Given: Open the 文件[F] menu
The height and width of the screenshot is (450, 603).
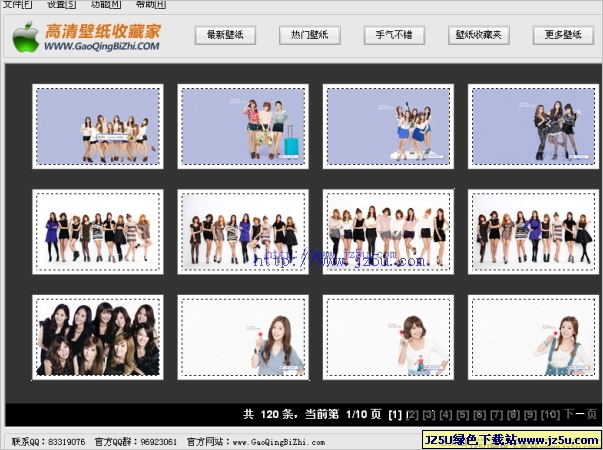Looking at the screenshot, I should [x=18, y=4].
